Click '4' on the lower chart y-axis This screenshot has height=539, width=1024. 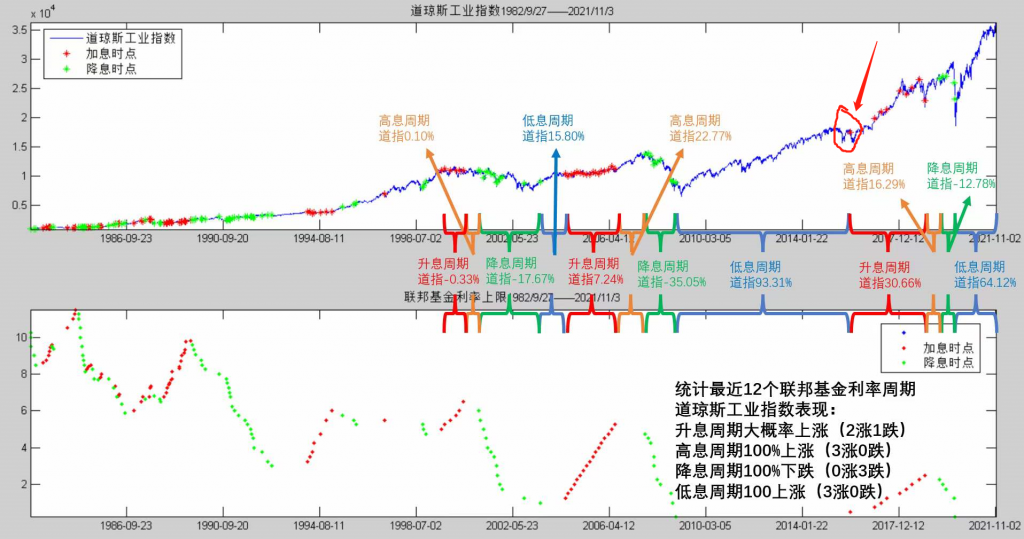25,448
